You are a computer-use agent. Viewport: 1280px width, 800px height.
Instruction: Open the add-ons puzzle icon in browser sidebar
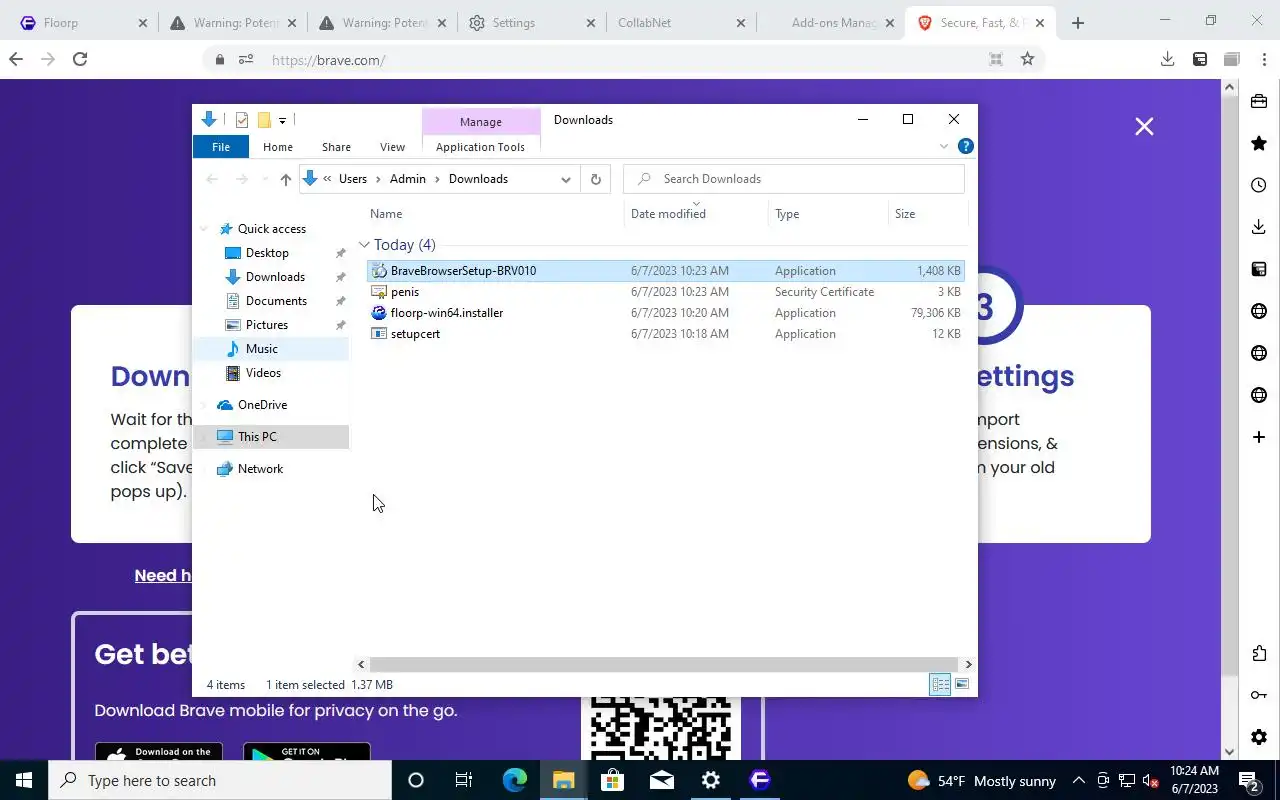pos(1259,653)
